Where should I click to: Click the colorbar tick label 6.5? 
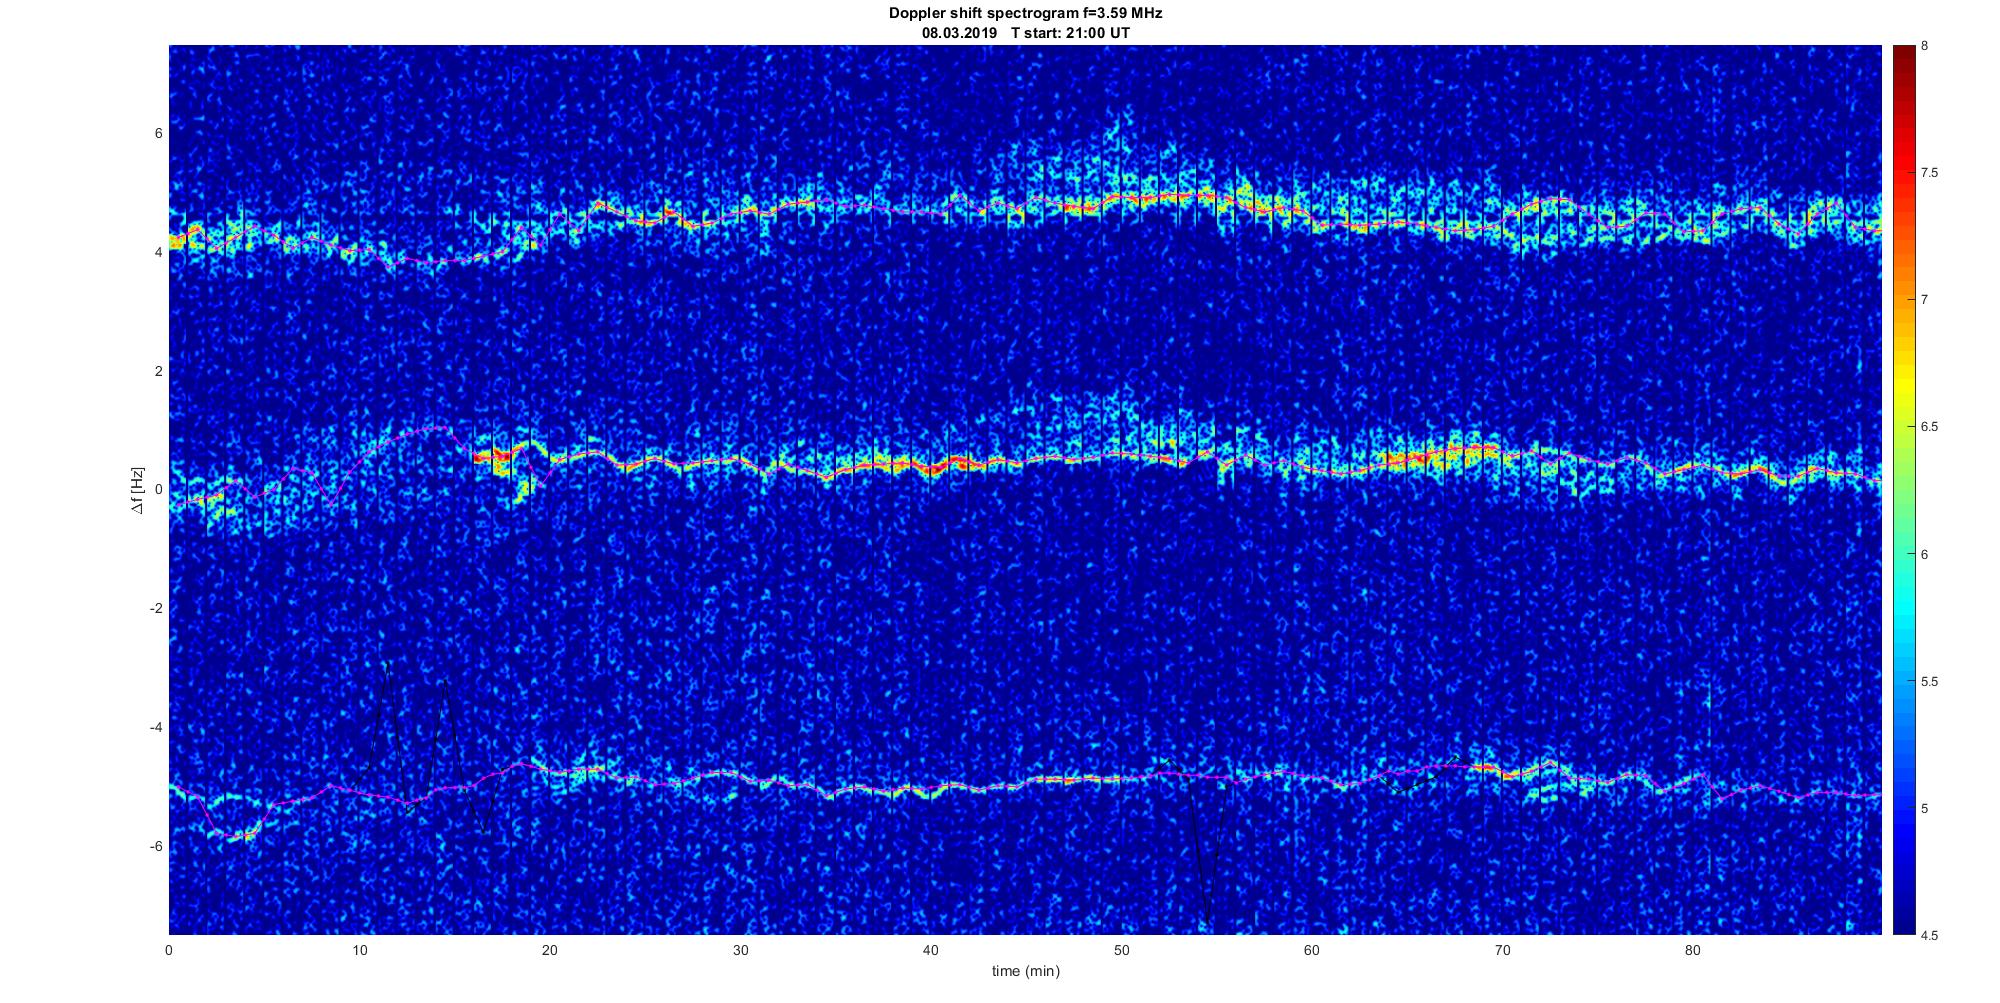[x=1929, y=427]
